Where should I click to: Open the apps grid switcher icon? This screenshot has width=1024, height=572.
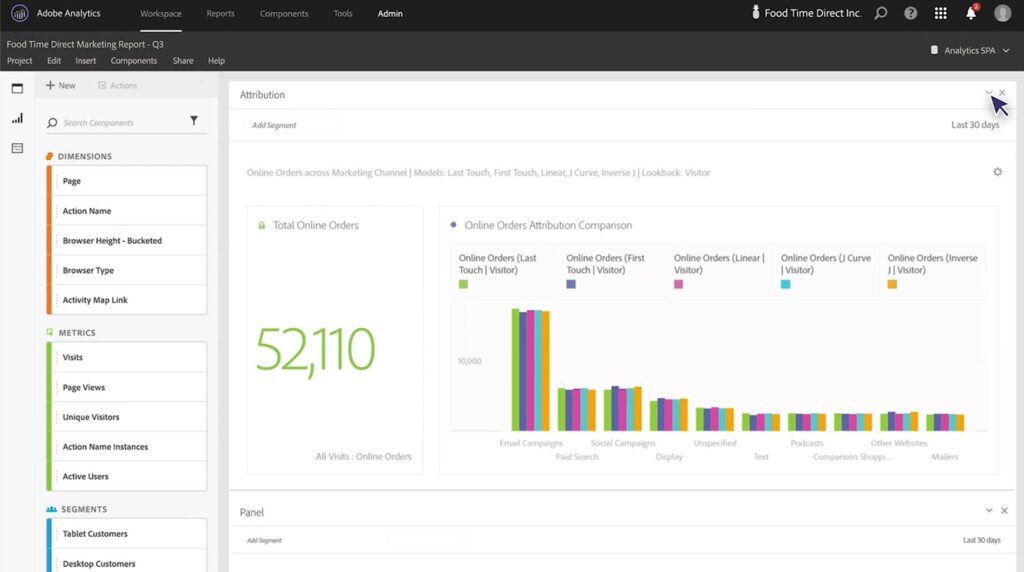tap(940, 13)
